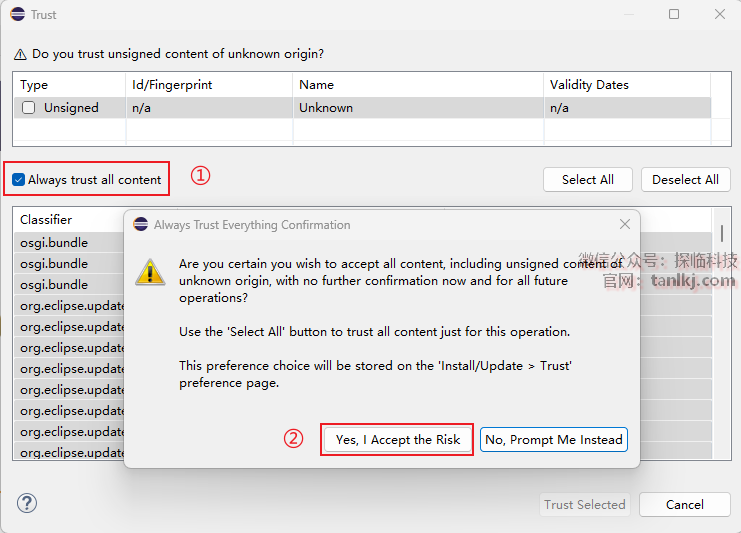Close the Trust window
The width and height of the screenshot is (741, 533).
(720, 15)
